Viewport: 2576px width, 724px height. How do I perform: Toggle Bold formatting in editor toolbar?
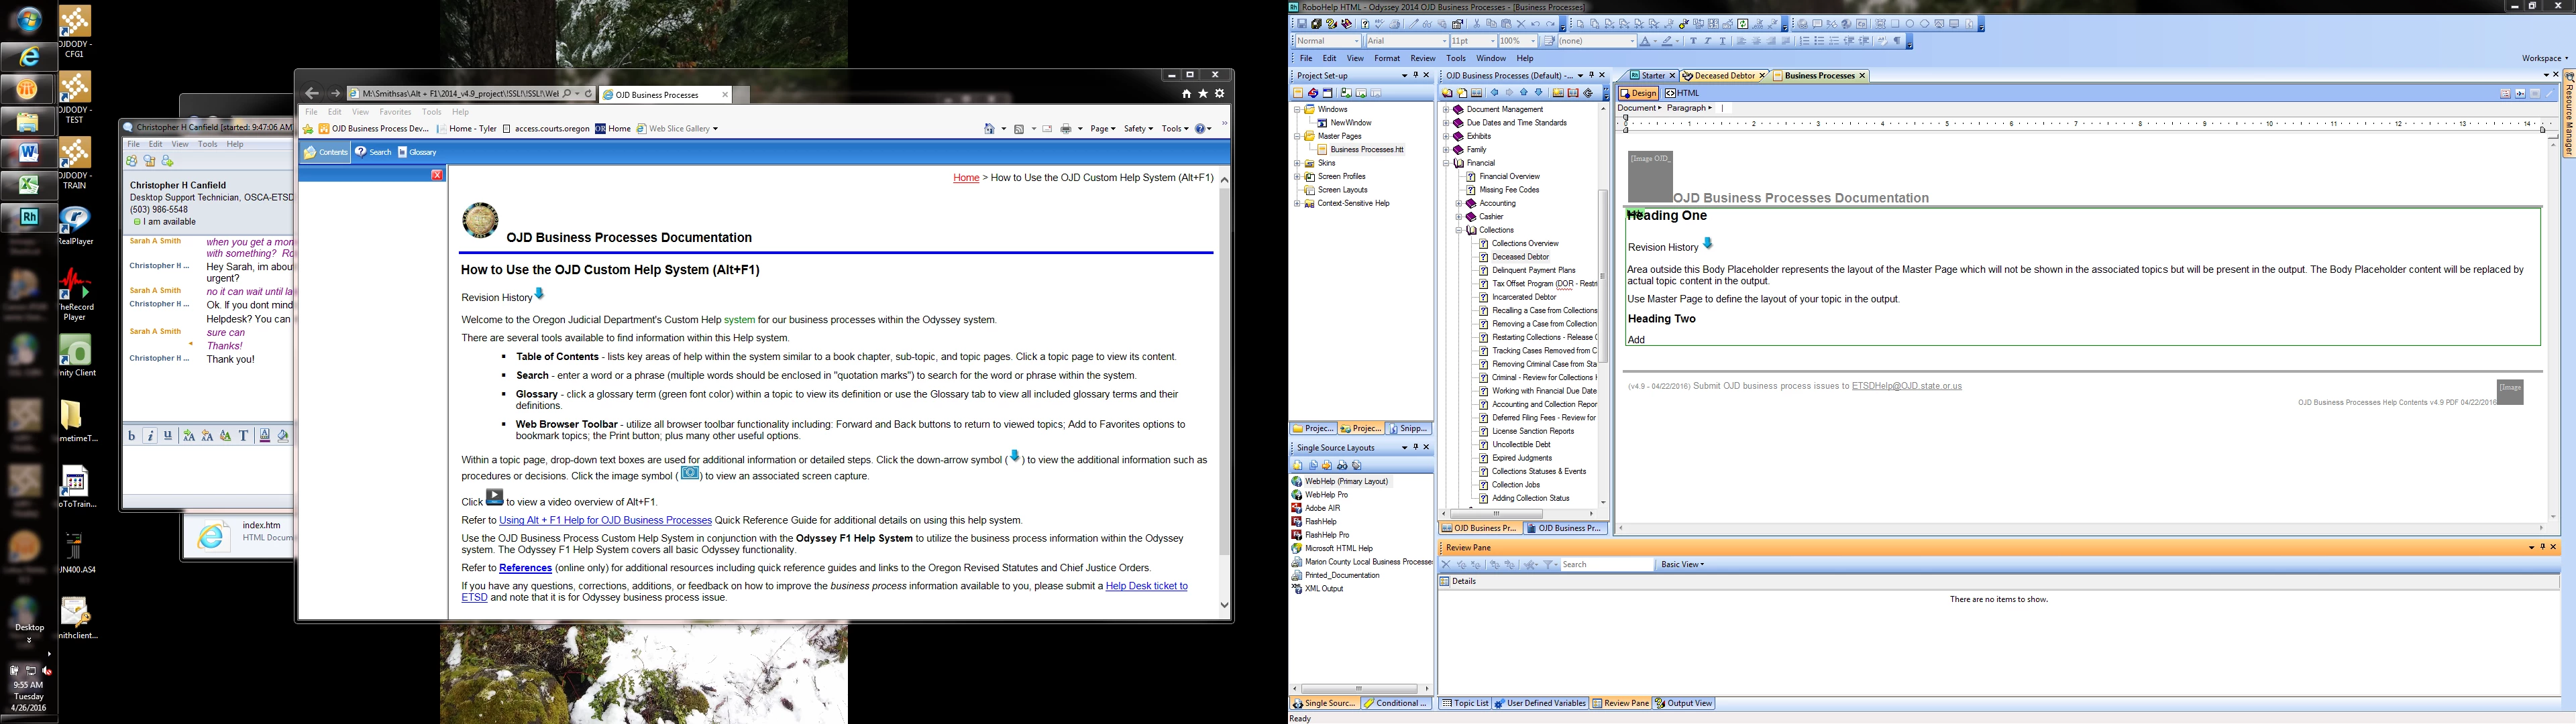click(x=1694, y=41)
